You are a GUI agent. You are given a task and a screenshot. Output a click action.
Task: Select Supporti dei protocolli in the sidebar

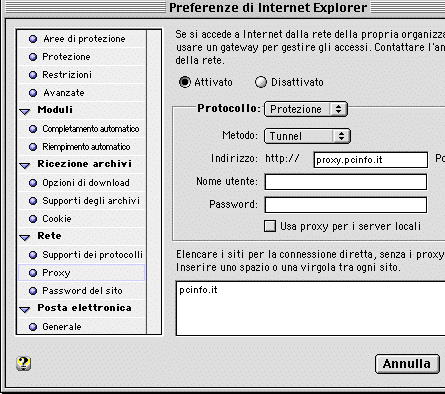coord(82,255)
